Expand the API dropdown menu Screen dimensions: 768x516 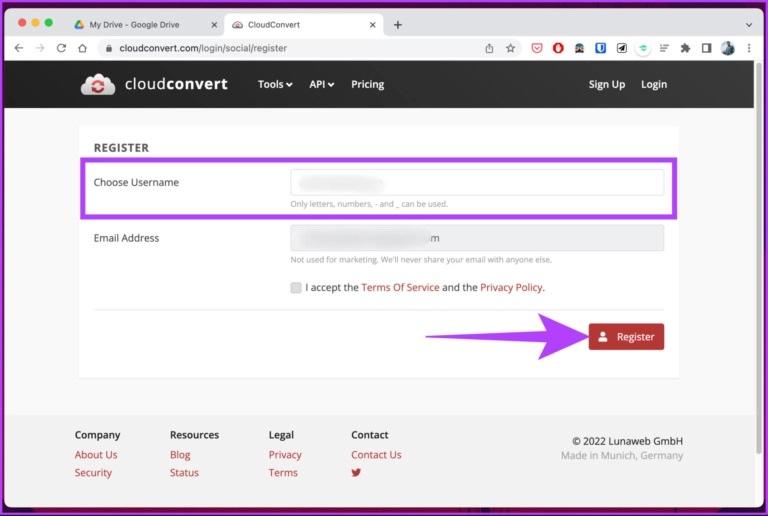(321, 84)
